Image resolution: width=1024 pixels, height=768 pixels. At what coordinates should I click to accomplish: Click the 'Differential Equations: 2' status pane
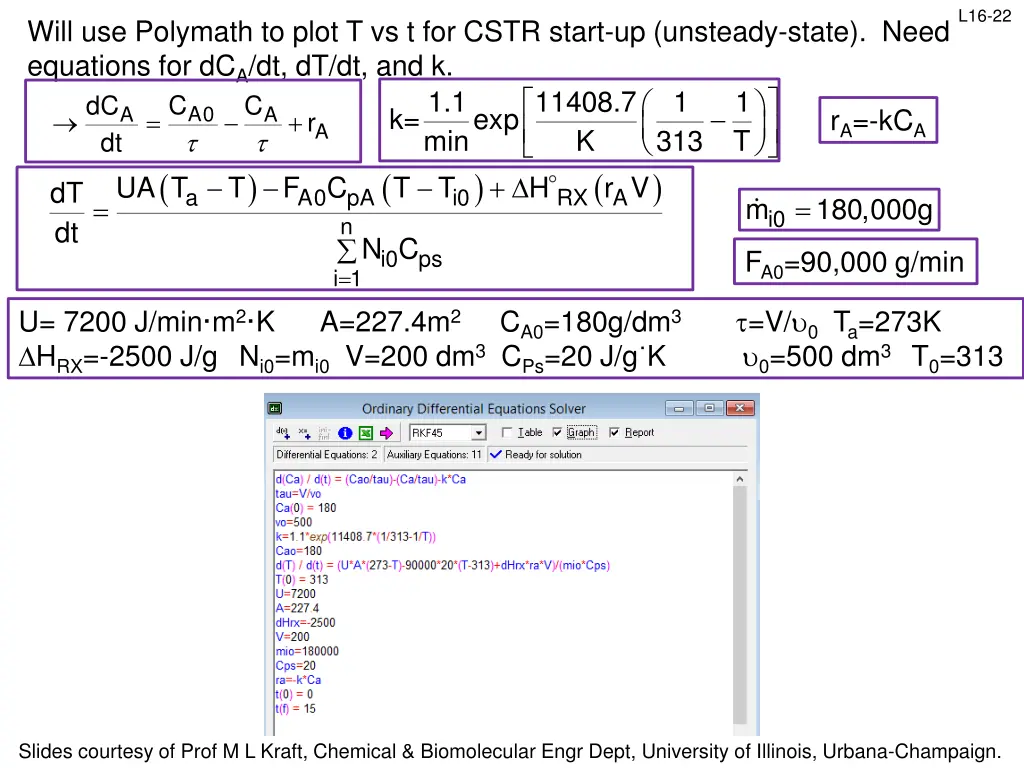pyautogui.click(x=327, y=455)
